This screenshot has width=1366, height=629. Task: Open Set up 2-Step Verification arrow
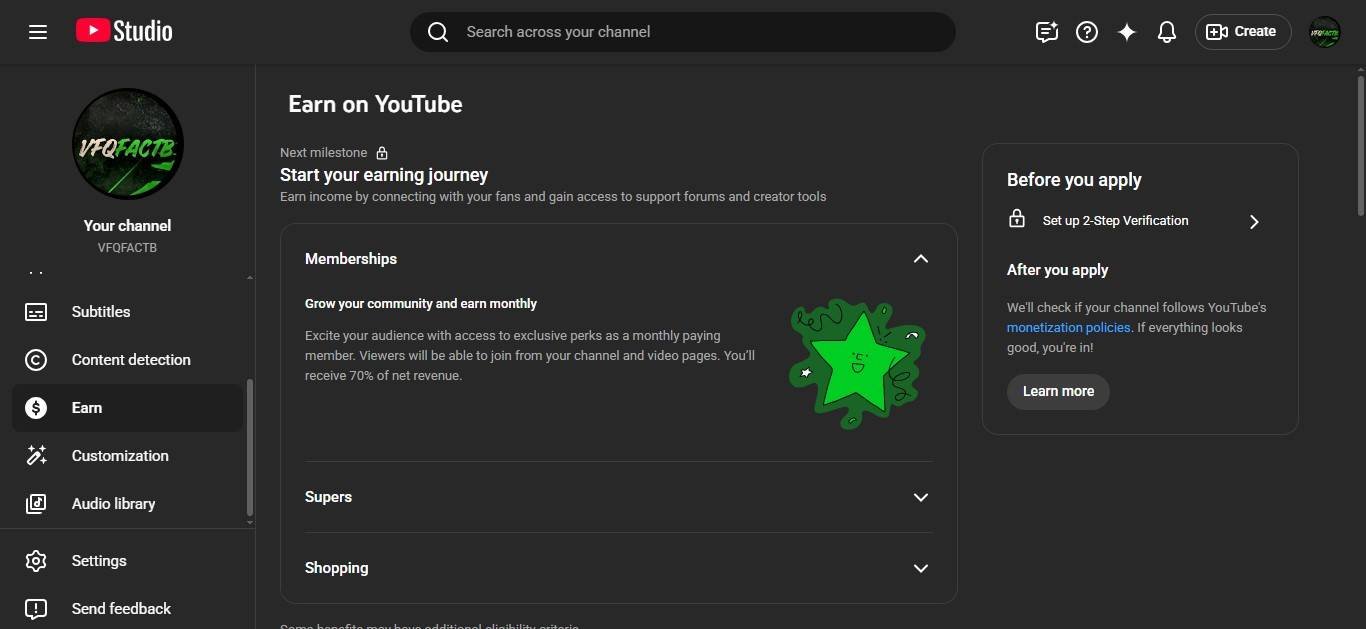1254,221
